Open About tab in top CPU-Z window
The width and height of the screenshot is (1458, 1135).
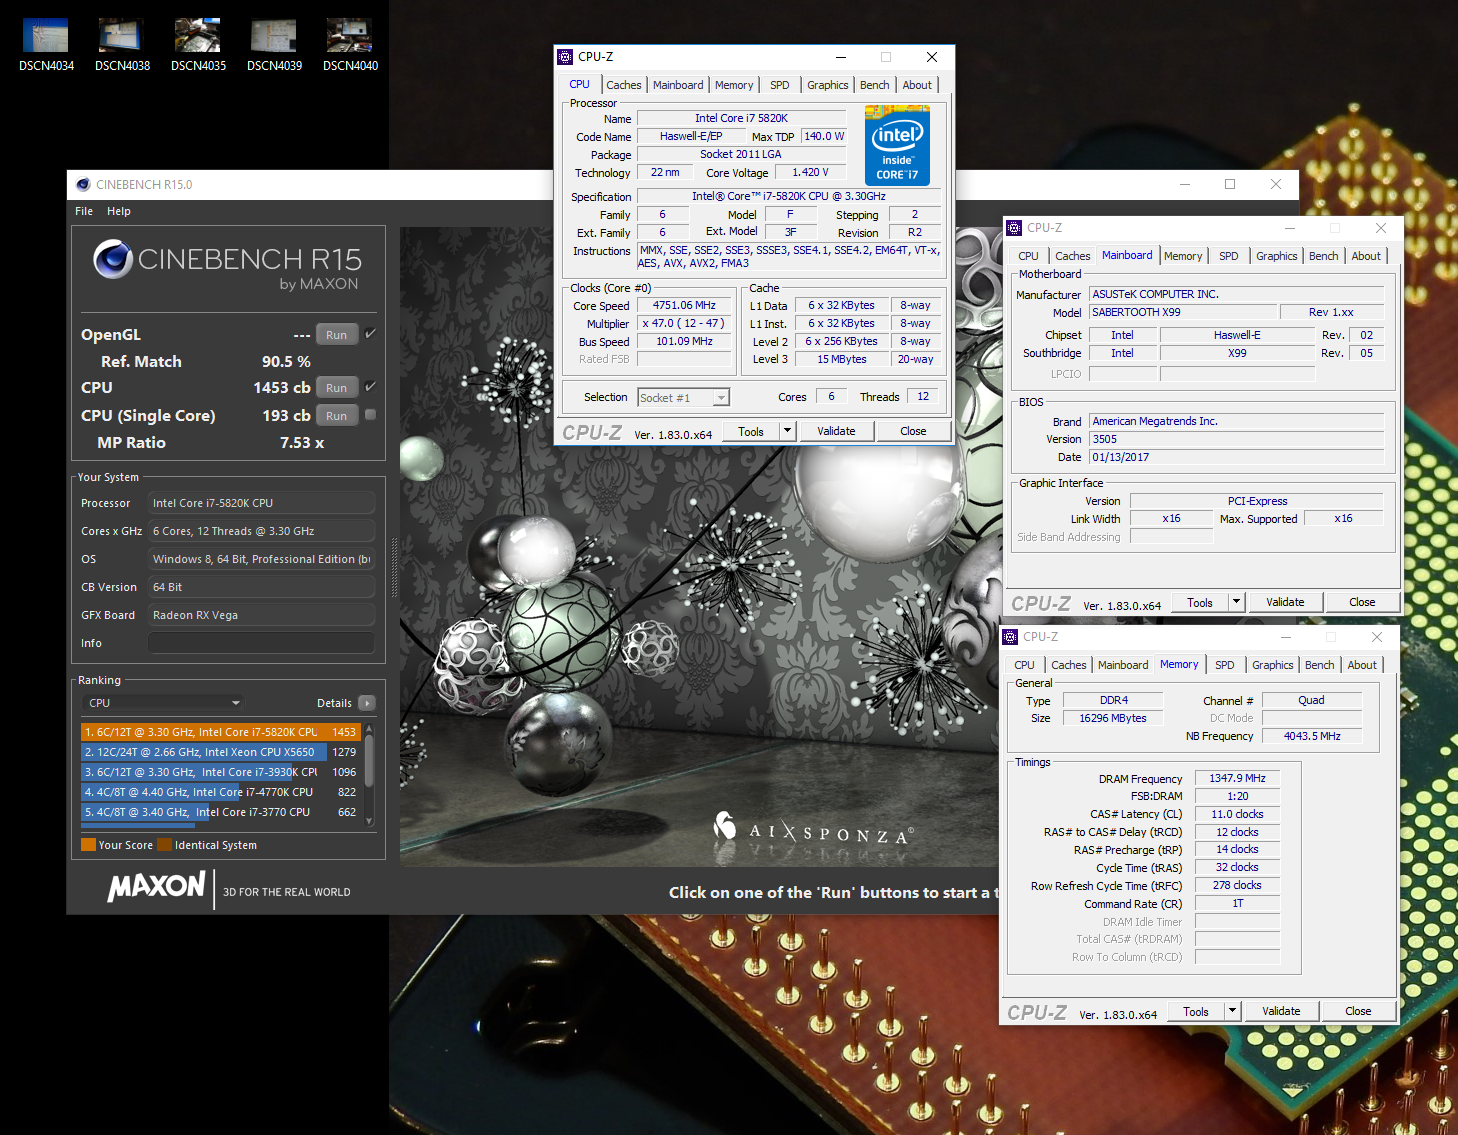[x=917, y=85]
